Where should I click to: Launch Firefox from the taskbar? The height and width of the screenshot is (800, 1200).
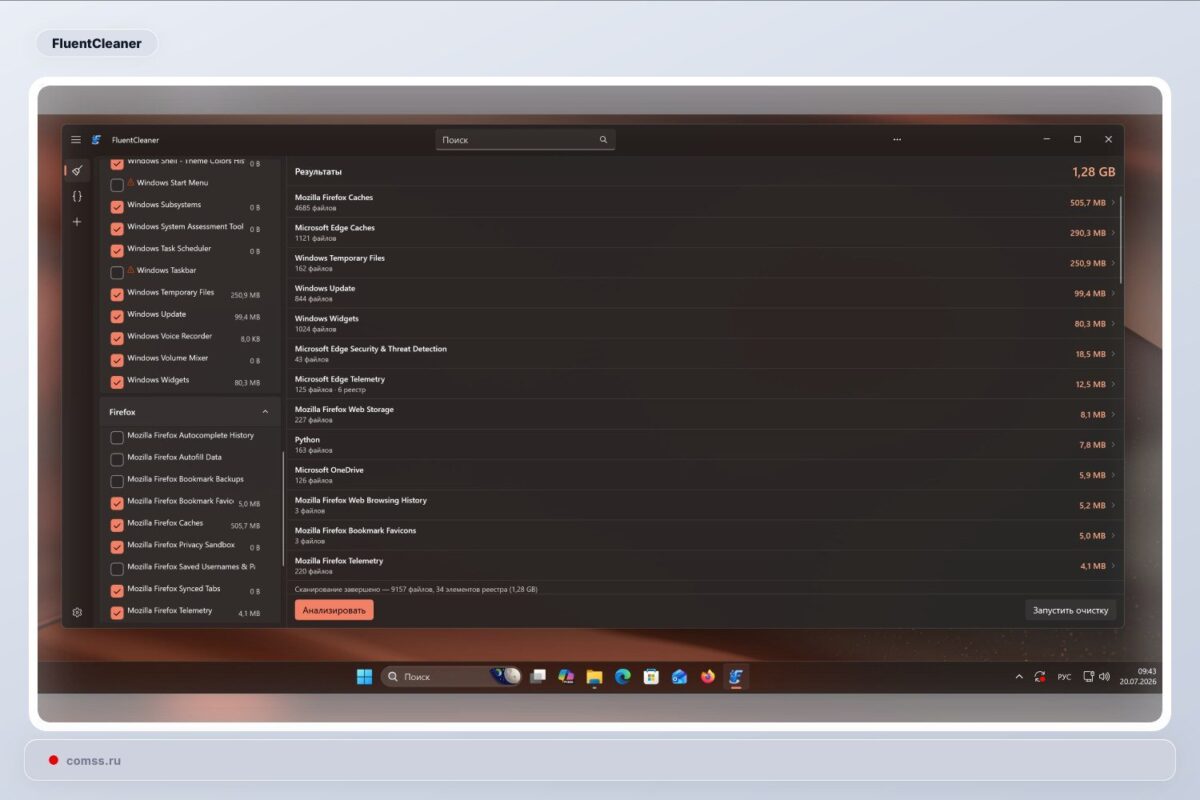[708, 677]
